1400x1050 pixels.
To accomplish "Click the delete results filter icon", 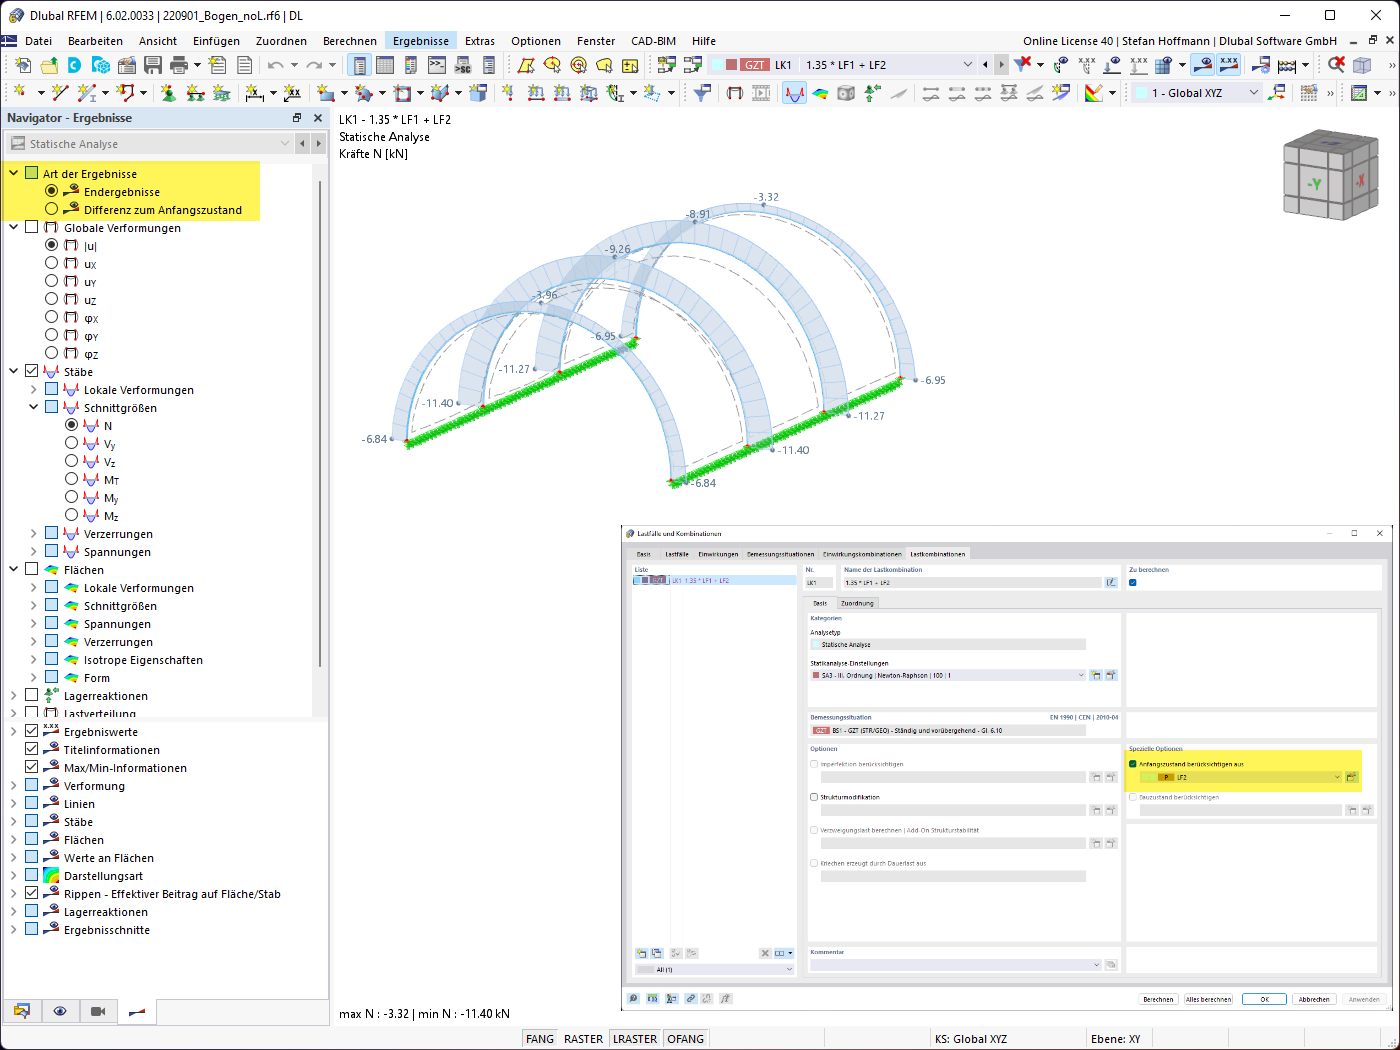I will [x=1022, y=65].
